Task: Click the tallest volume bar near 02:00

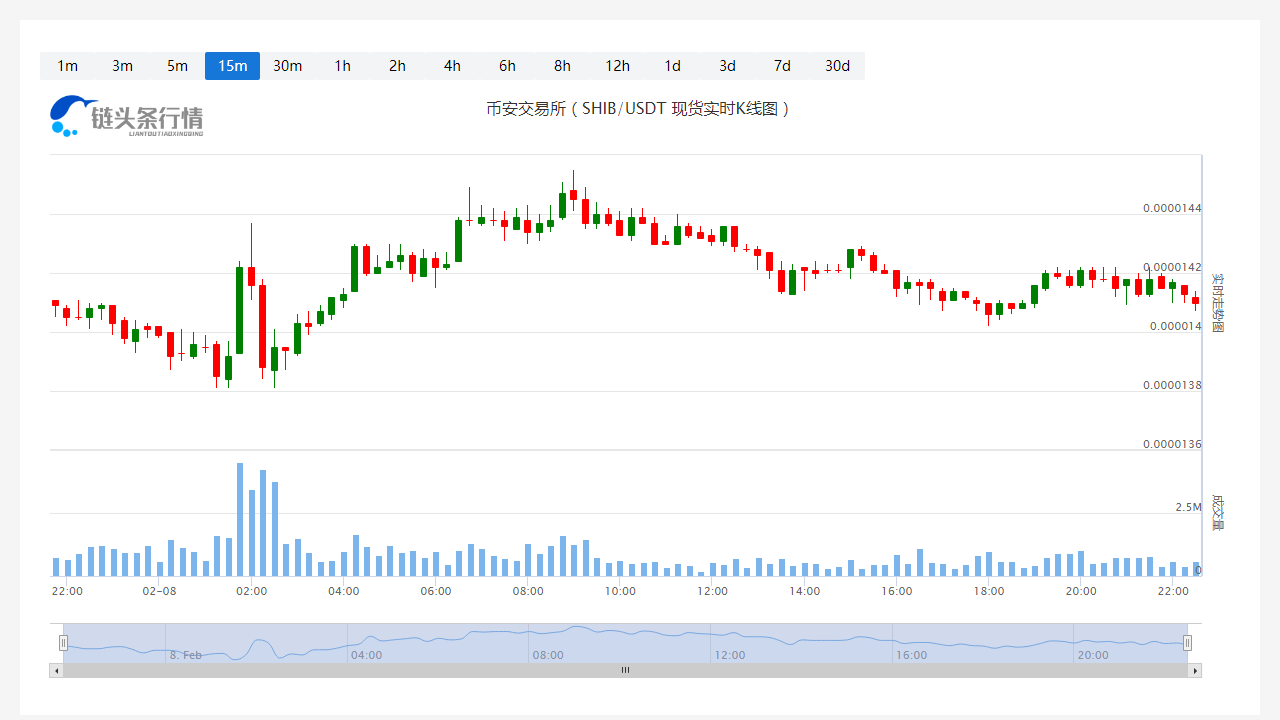Action: pos(240,519)
